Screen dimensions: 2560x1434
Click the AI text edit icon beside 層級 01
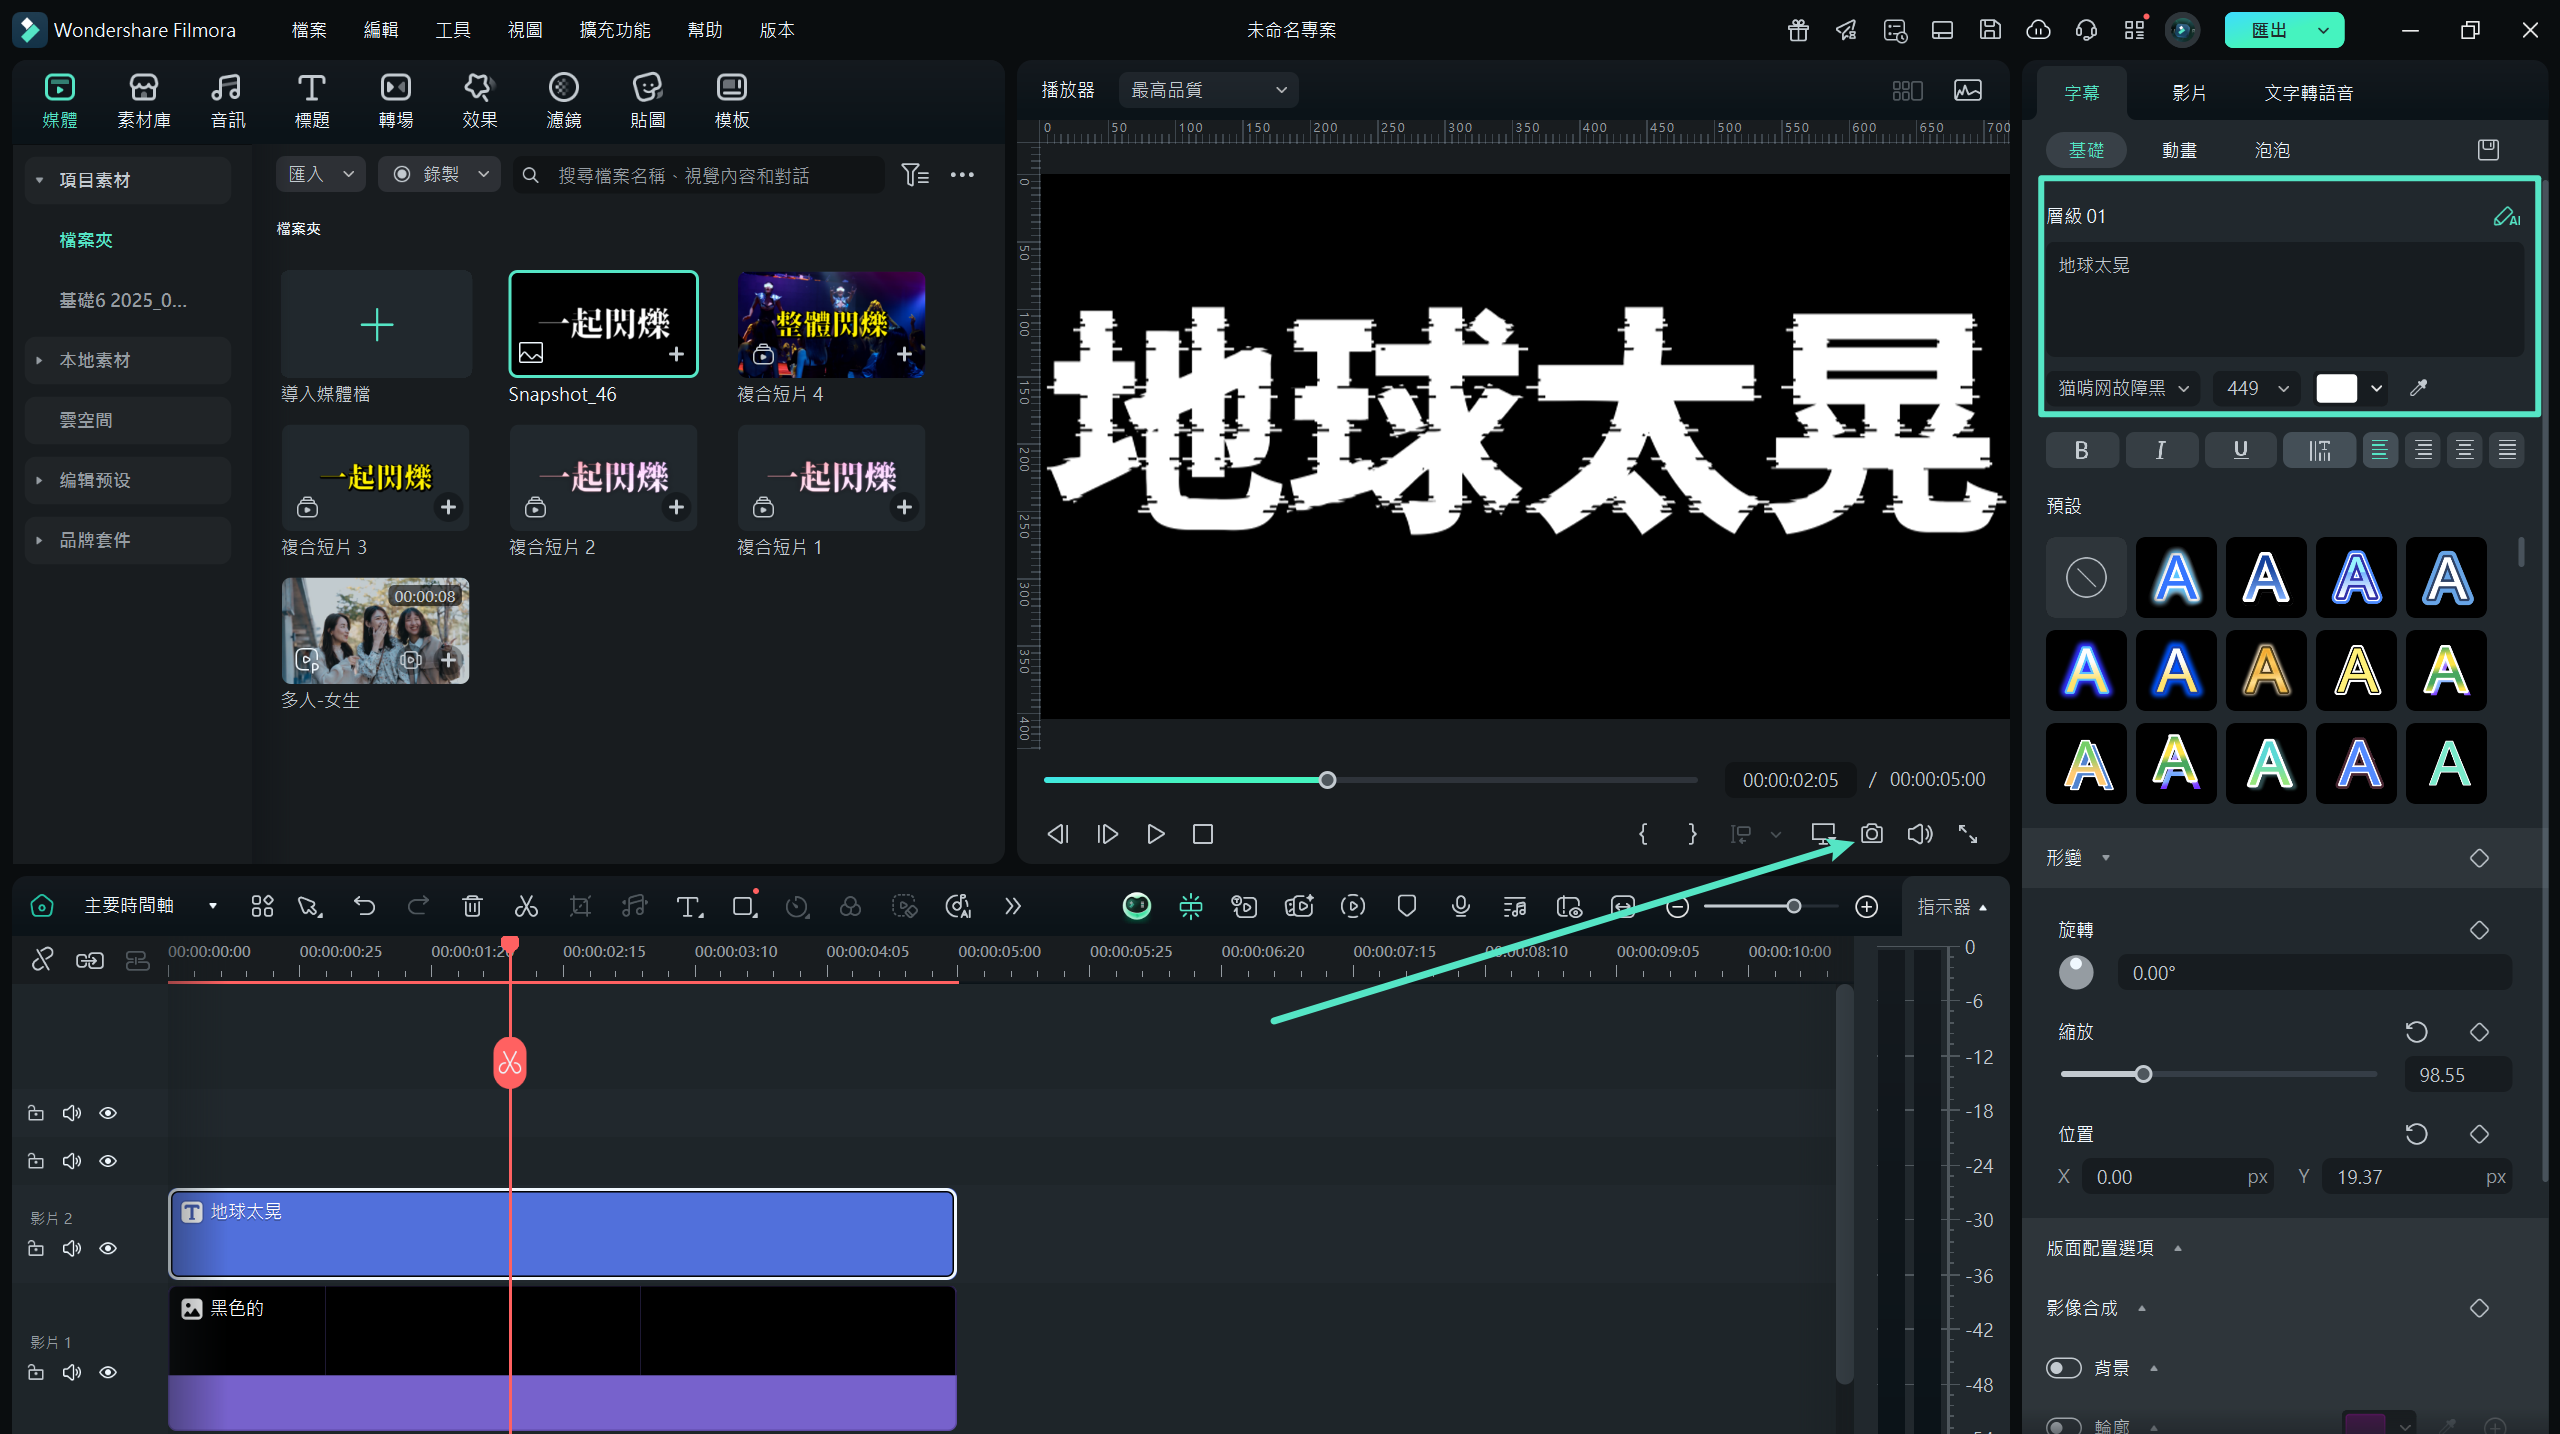click(x=2505, y=216)
